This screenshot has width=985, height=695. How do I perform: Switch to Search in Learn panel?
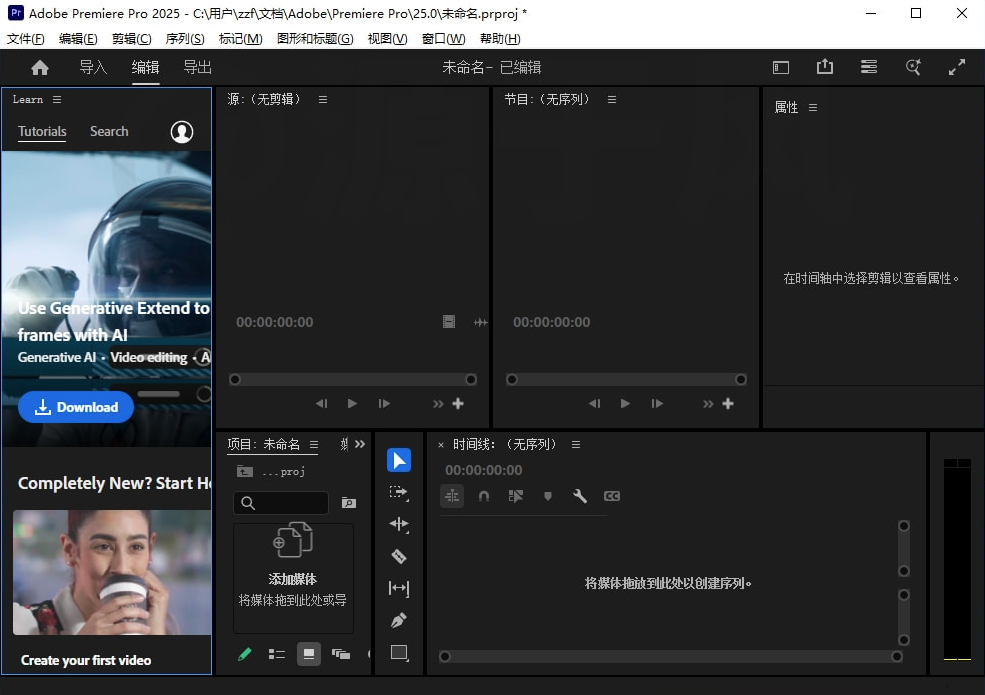click(x=109, y=131)
